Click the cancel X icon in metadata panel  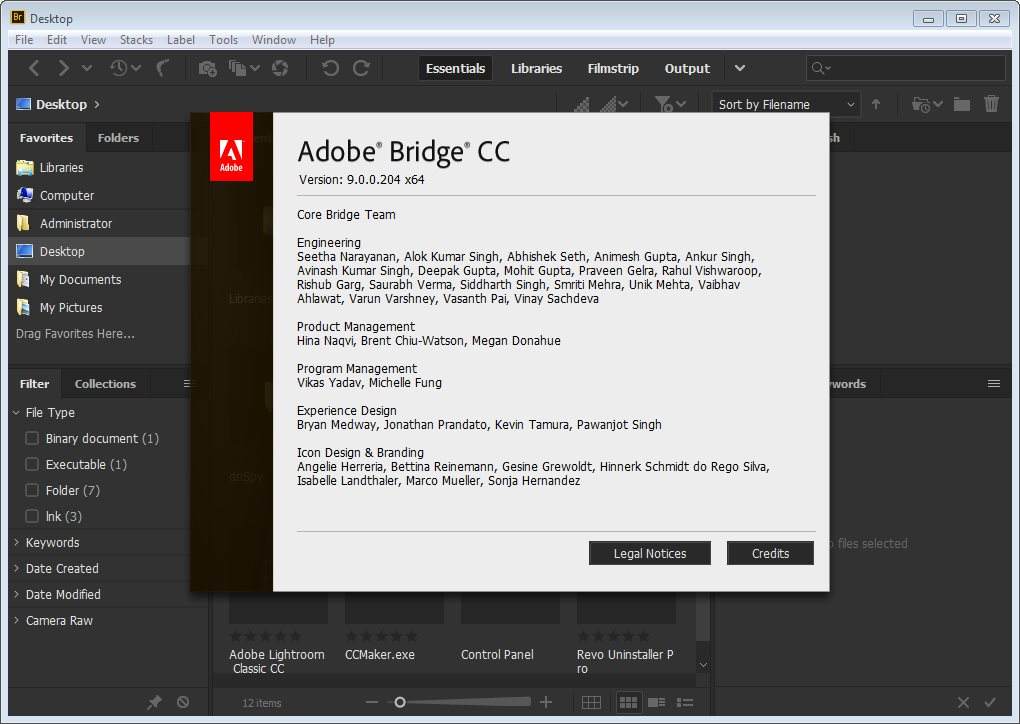click(x=963, y=703)
